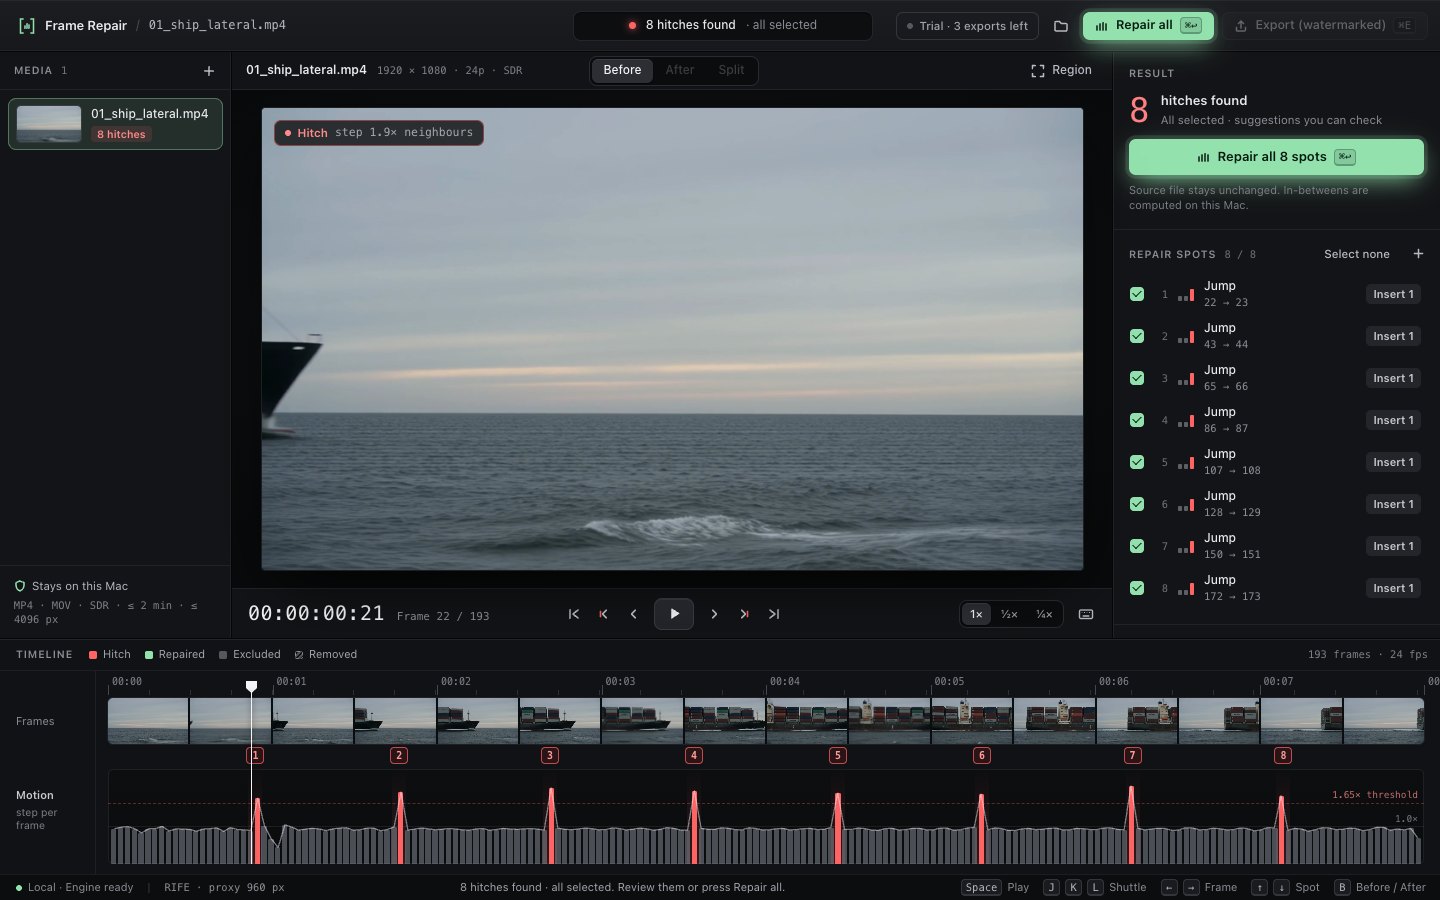Screen dimensions: 1440x900
Task: Go to next hitch marker
Action: pos(744,614)
